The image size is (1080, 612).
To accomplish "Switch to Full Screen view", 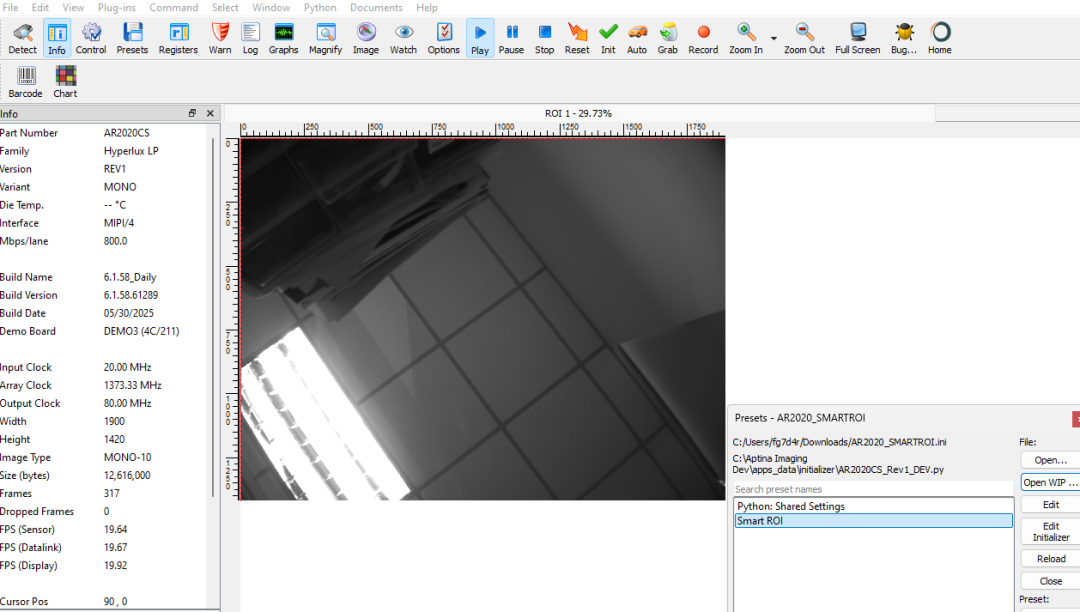I will click(858, 38).
